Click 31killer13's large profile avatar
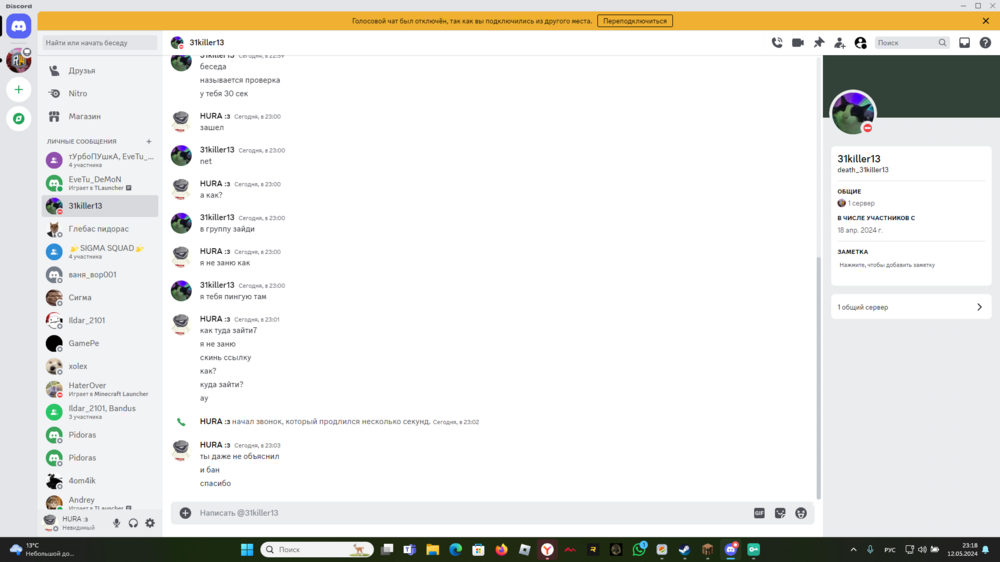Image resolution: width=1000 pixels, height=562 pixels. 853,114
